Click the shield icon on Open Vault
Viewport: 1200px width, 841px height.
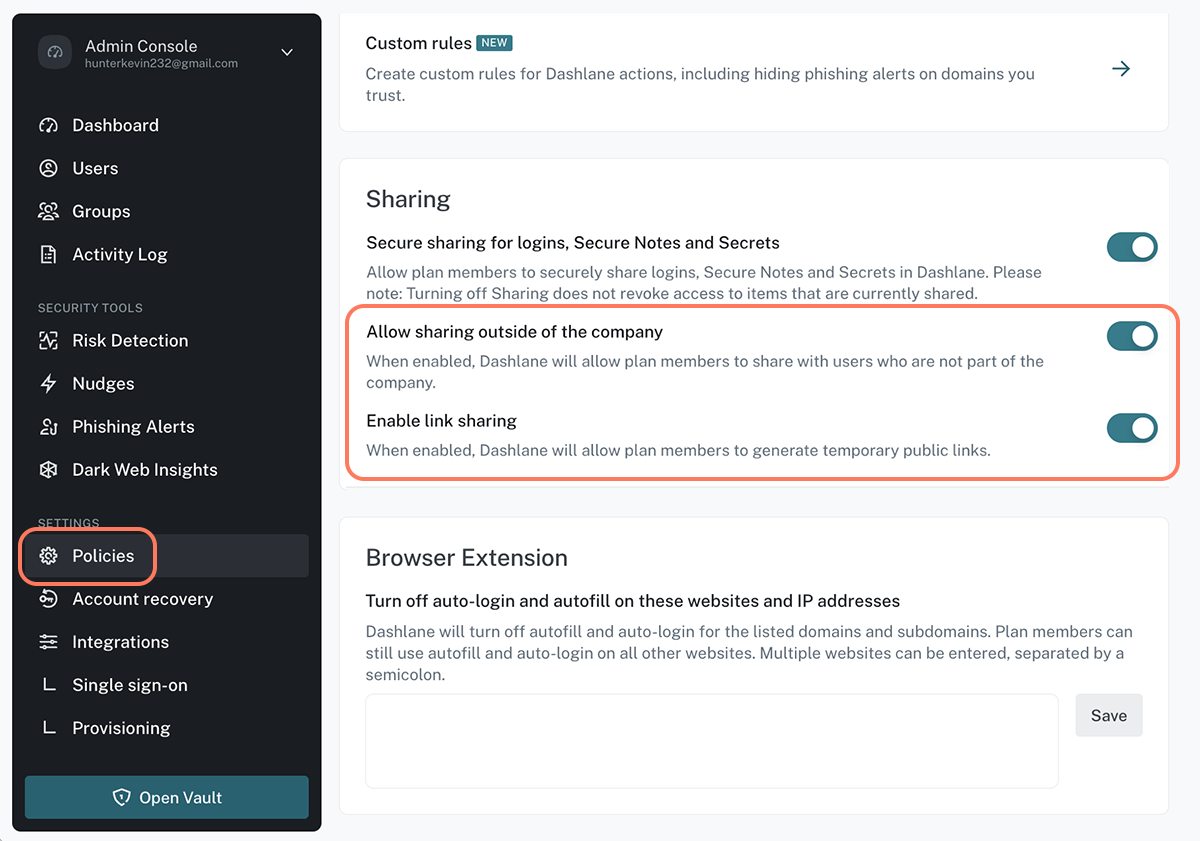click(122, 797)
